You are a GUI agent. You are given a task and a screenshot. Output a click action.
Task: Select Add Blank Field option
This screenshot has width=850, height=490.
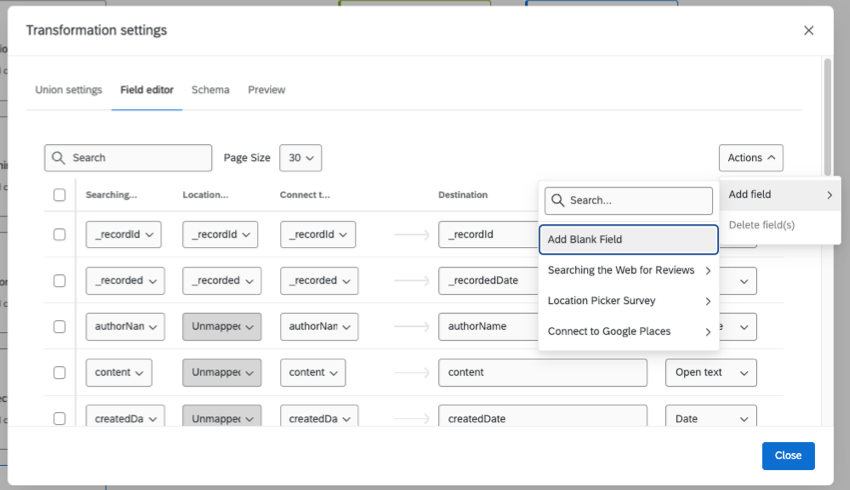point(629,240)
